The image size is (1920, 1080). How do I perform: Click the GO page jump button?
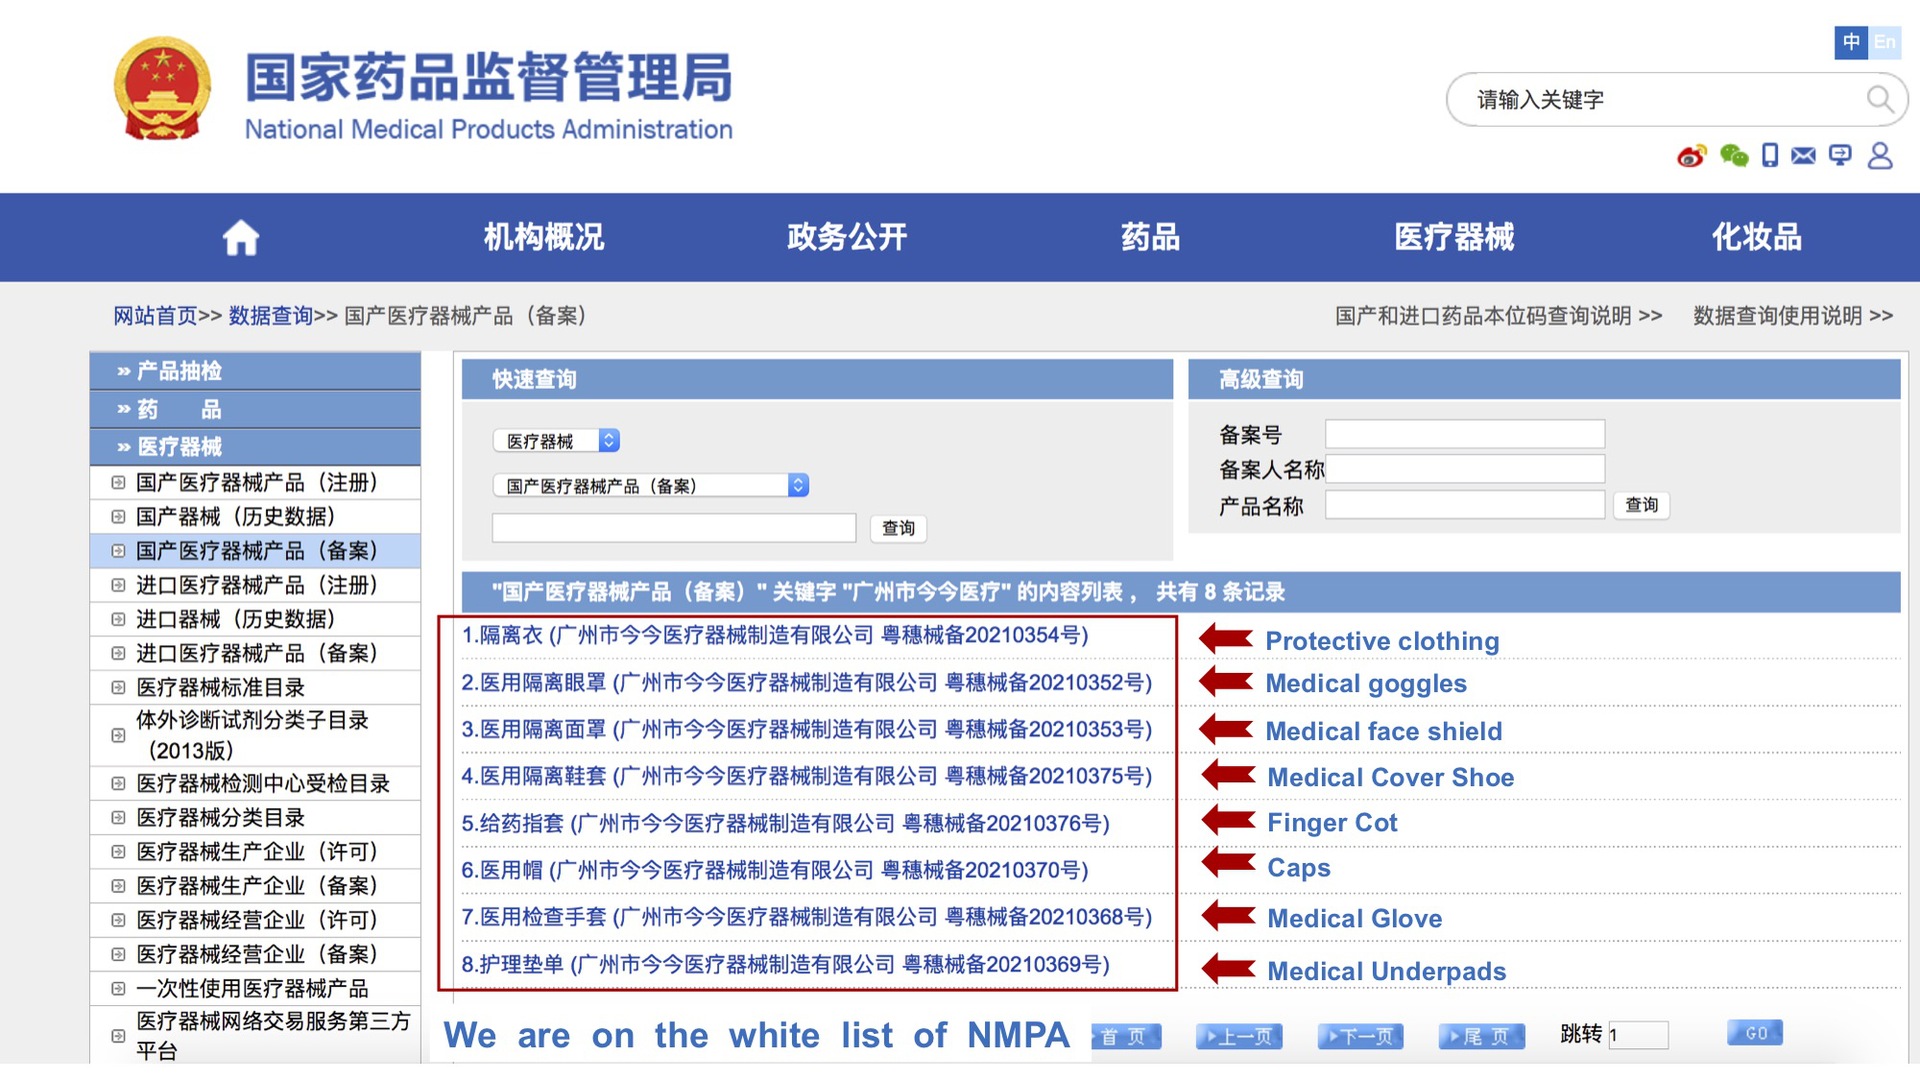pyautogui.click(x=1755, y=1033)
